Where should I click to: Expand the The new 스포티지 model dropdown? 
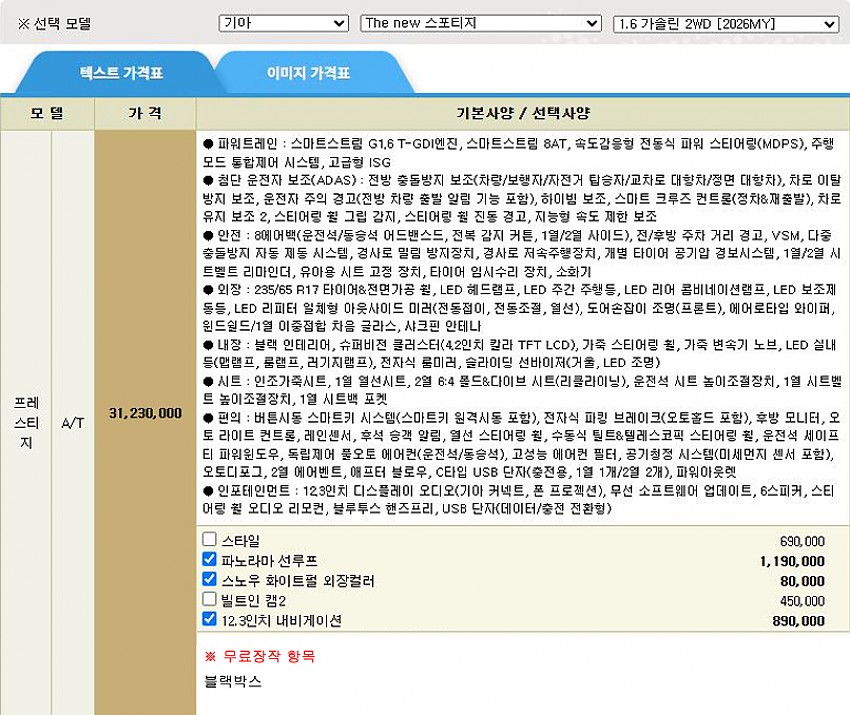[x=480, y=22]
